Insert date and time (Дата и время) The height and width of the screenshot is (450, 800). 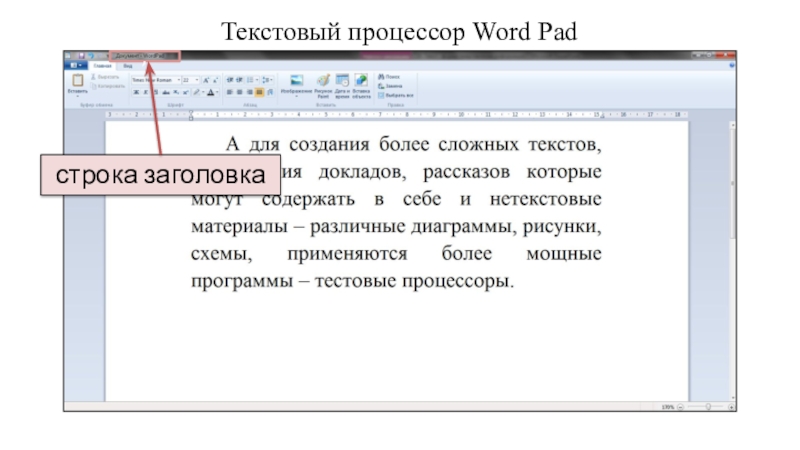[342, 86]
